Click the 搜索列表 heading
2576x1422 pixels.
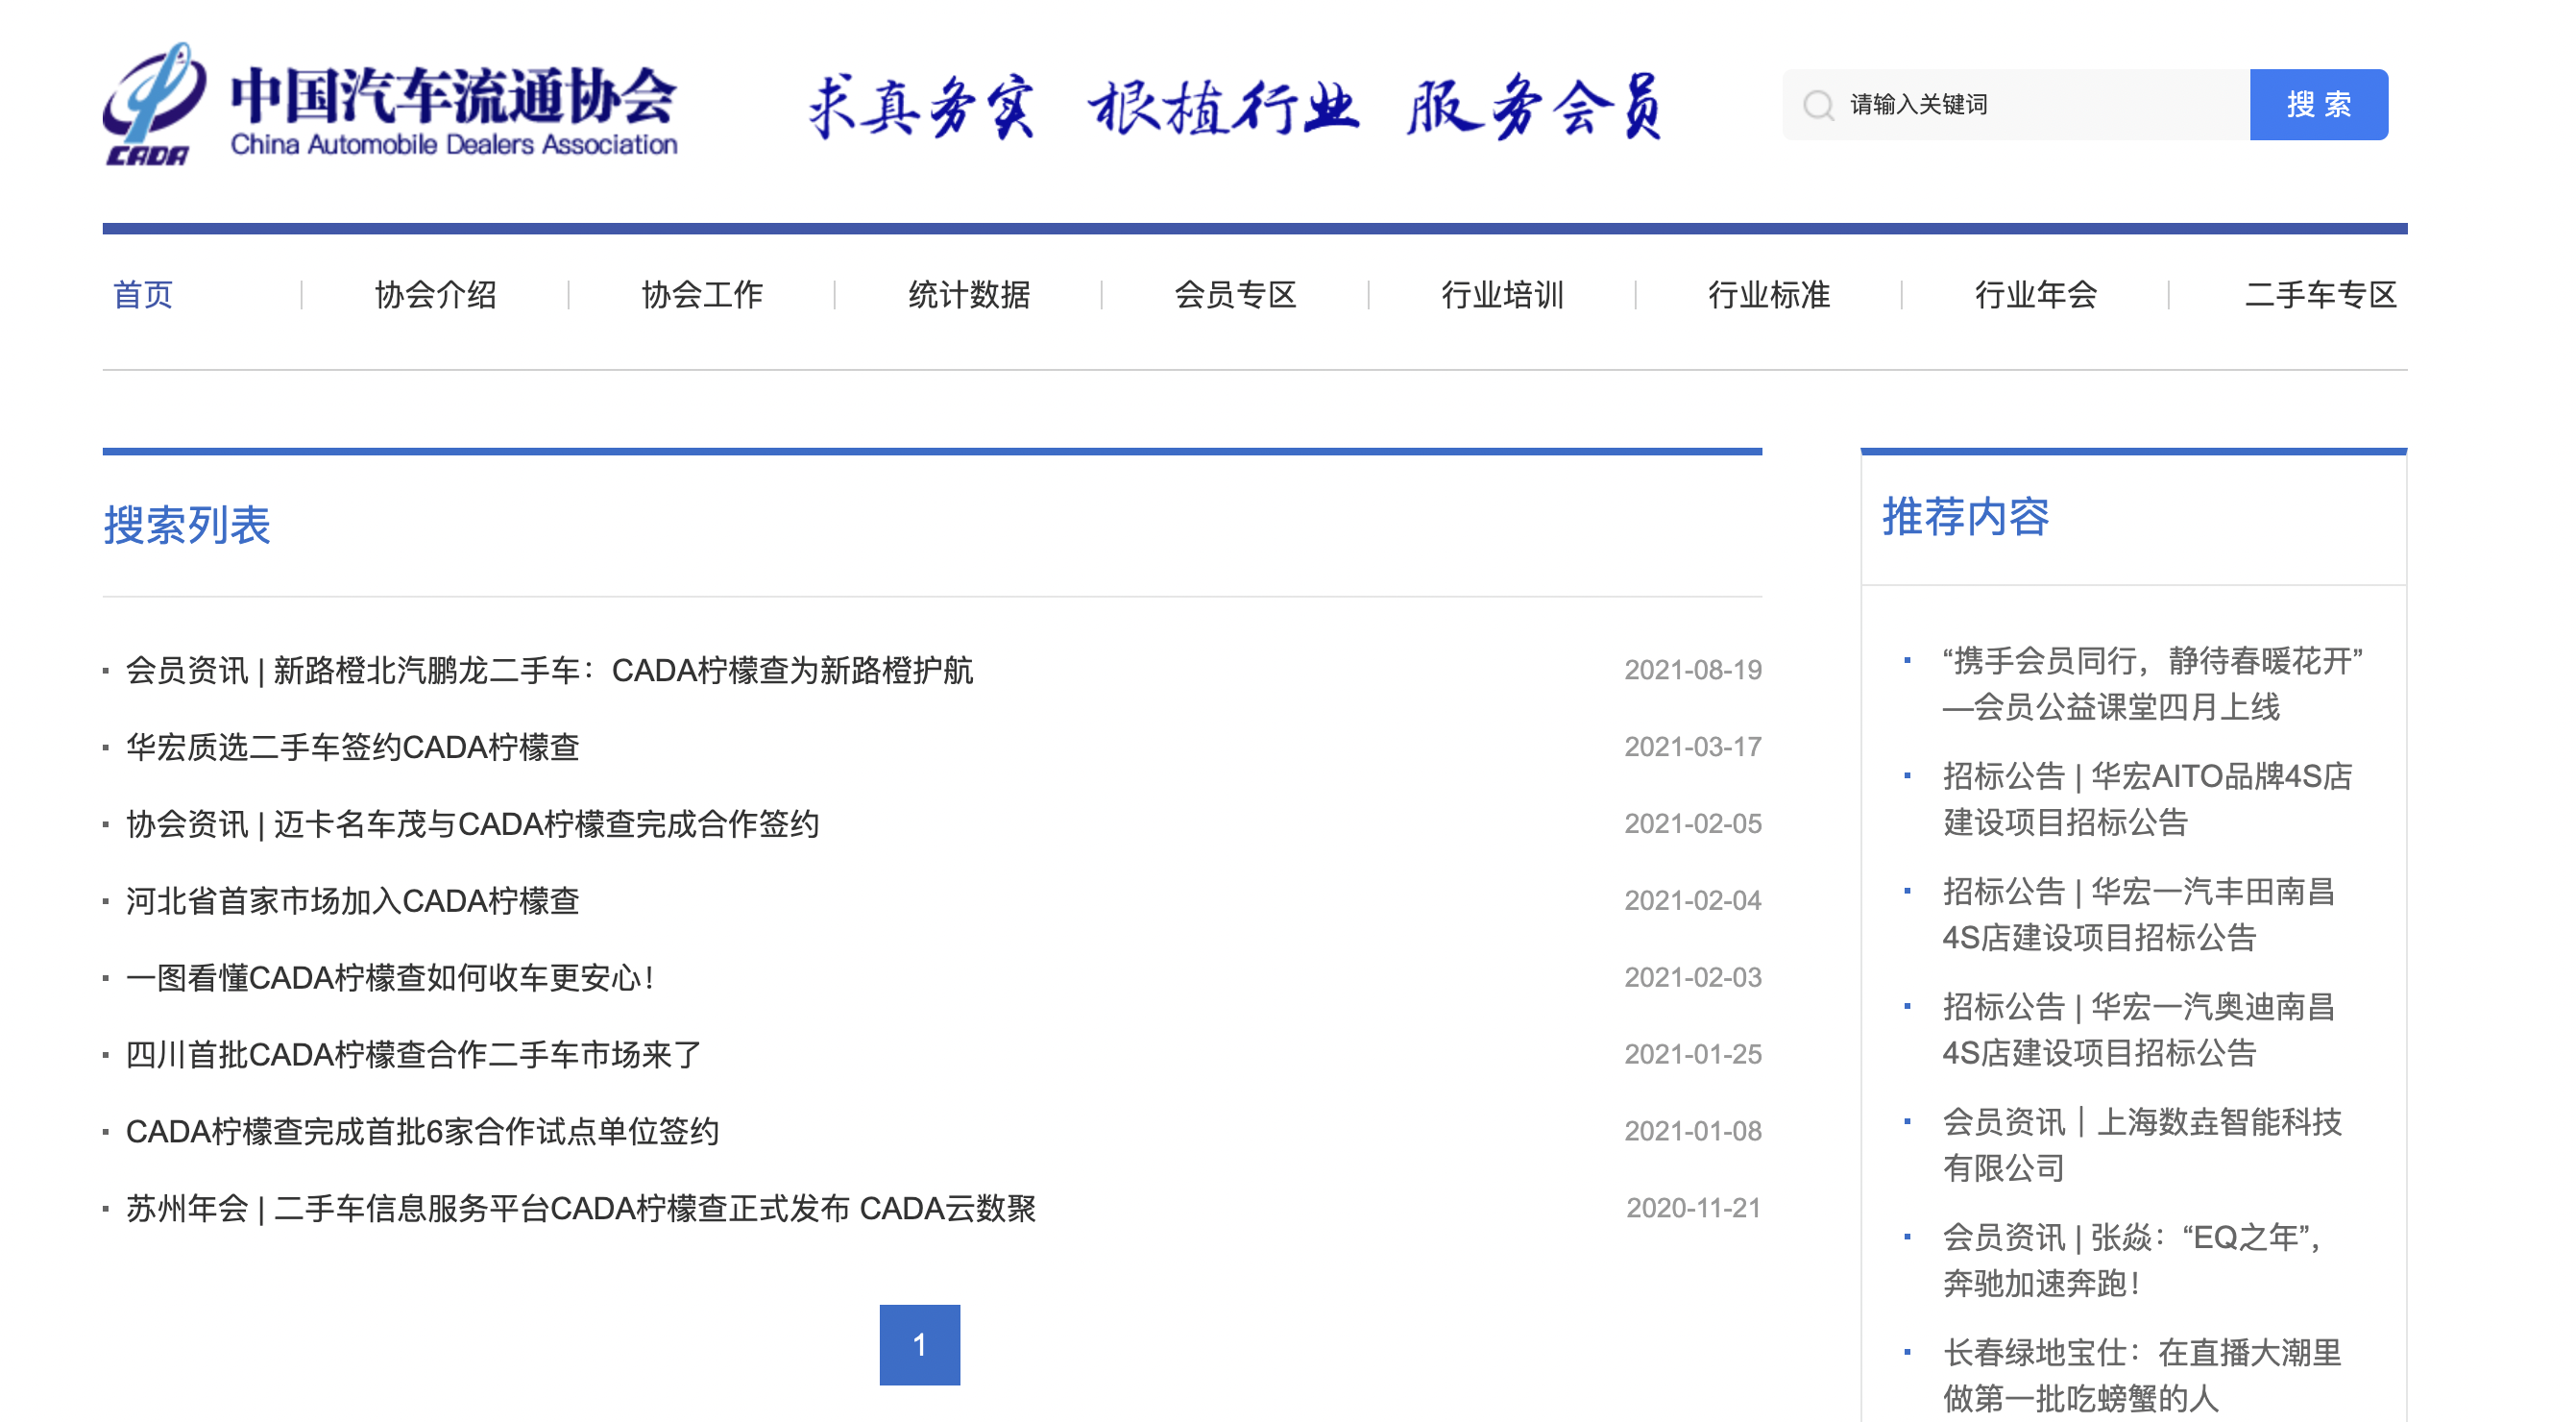[x=187, y=525]
